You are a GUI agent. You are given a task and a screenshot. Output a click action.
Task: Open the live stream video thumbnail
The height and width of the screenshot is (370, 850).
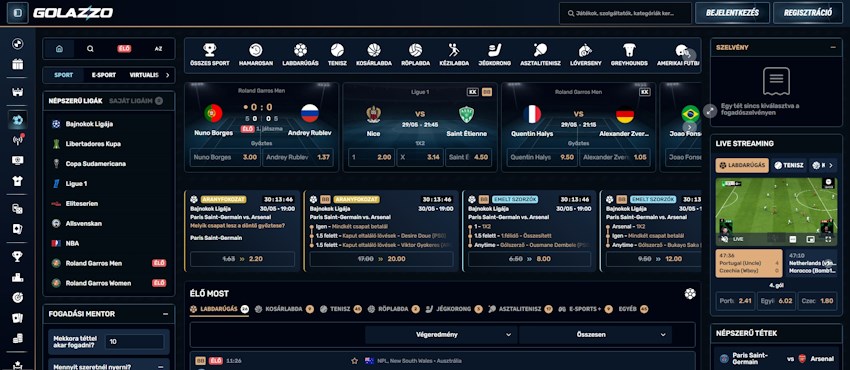pyautogui.click(x=776, y=211)
